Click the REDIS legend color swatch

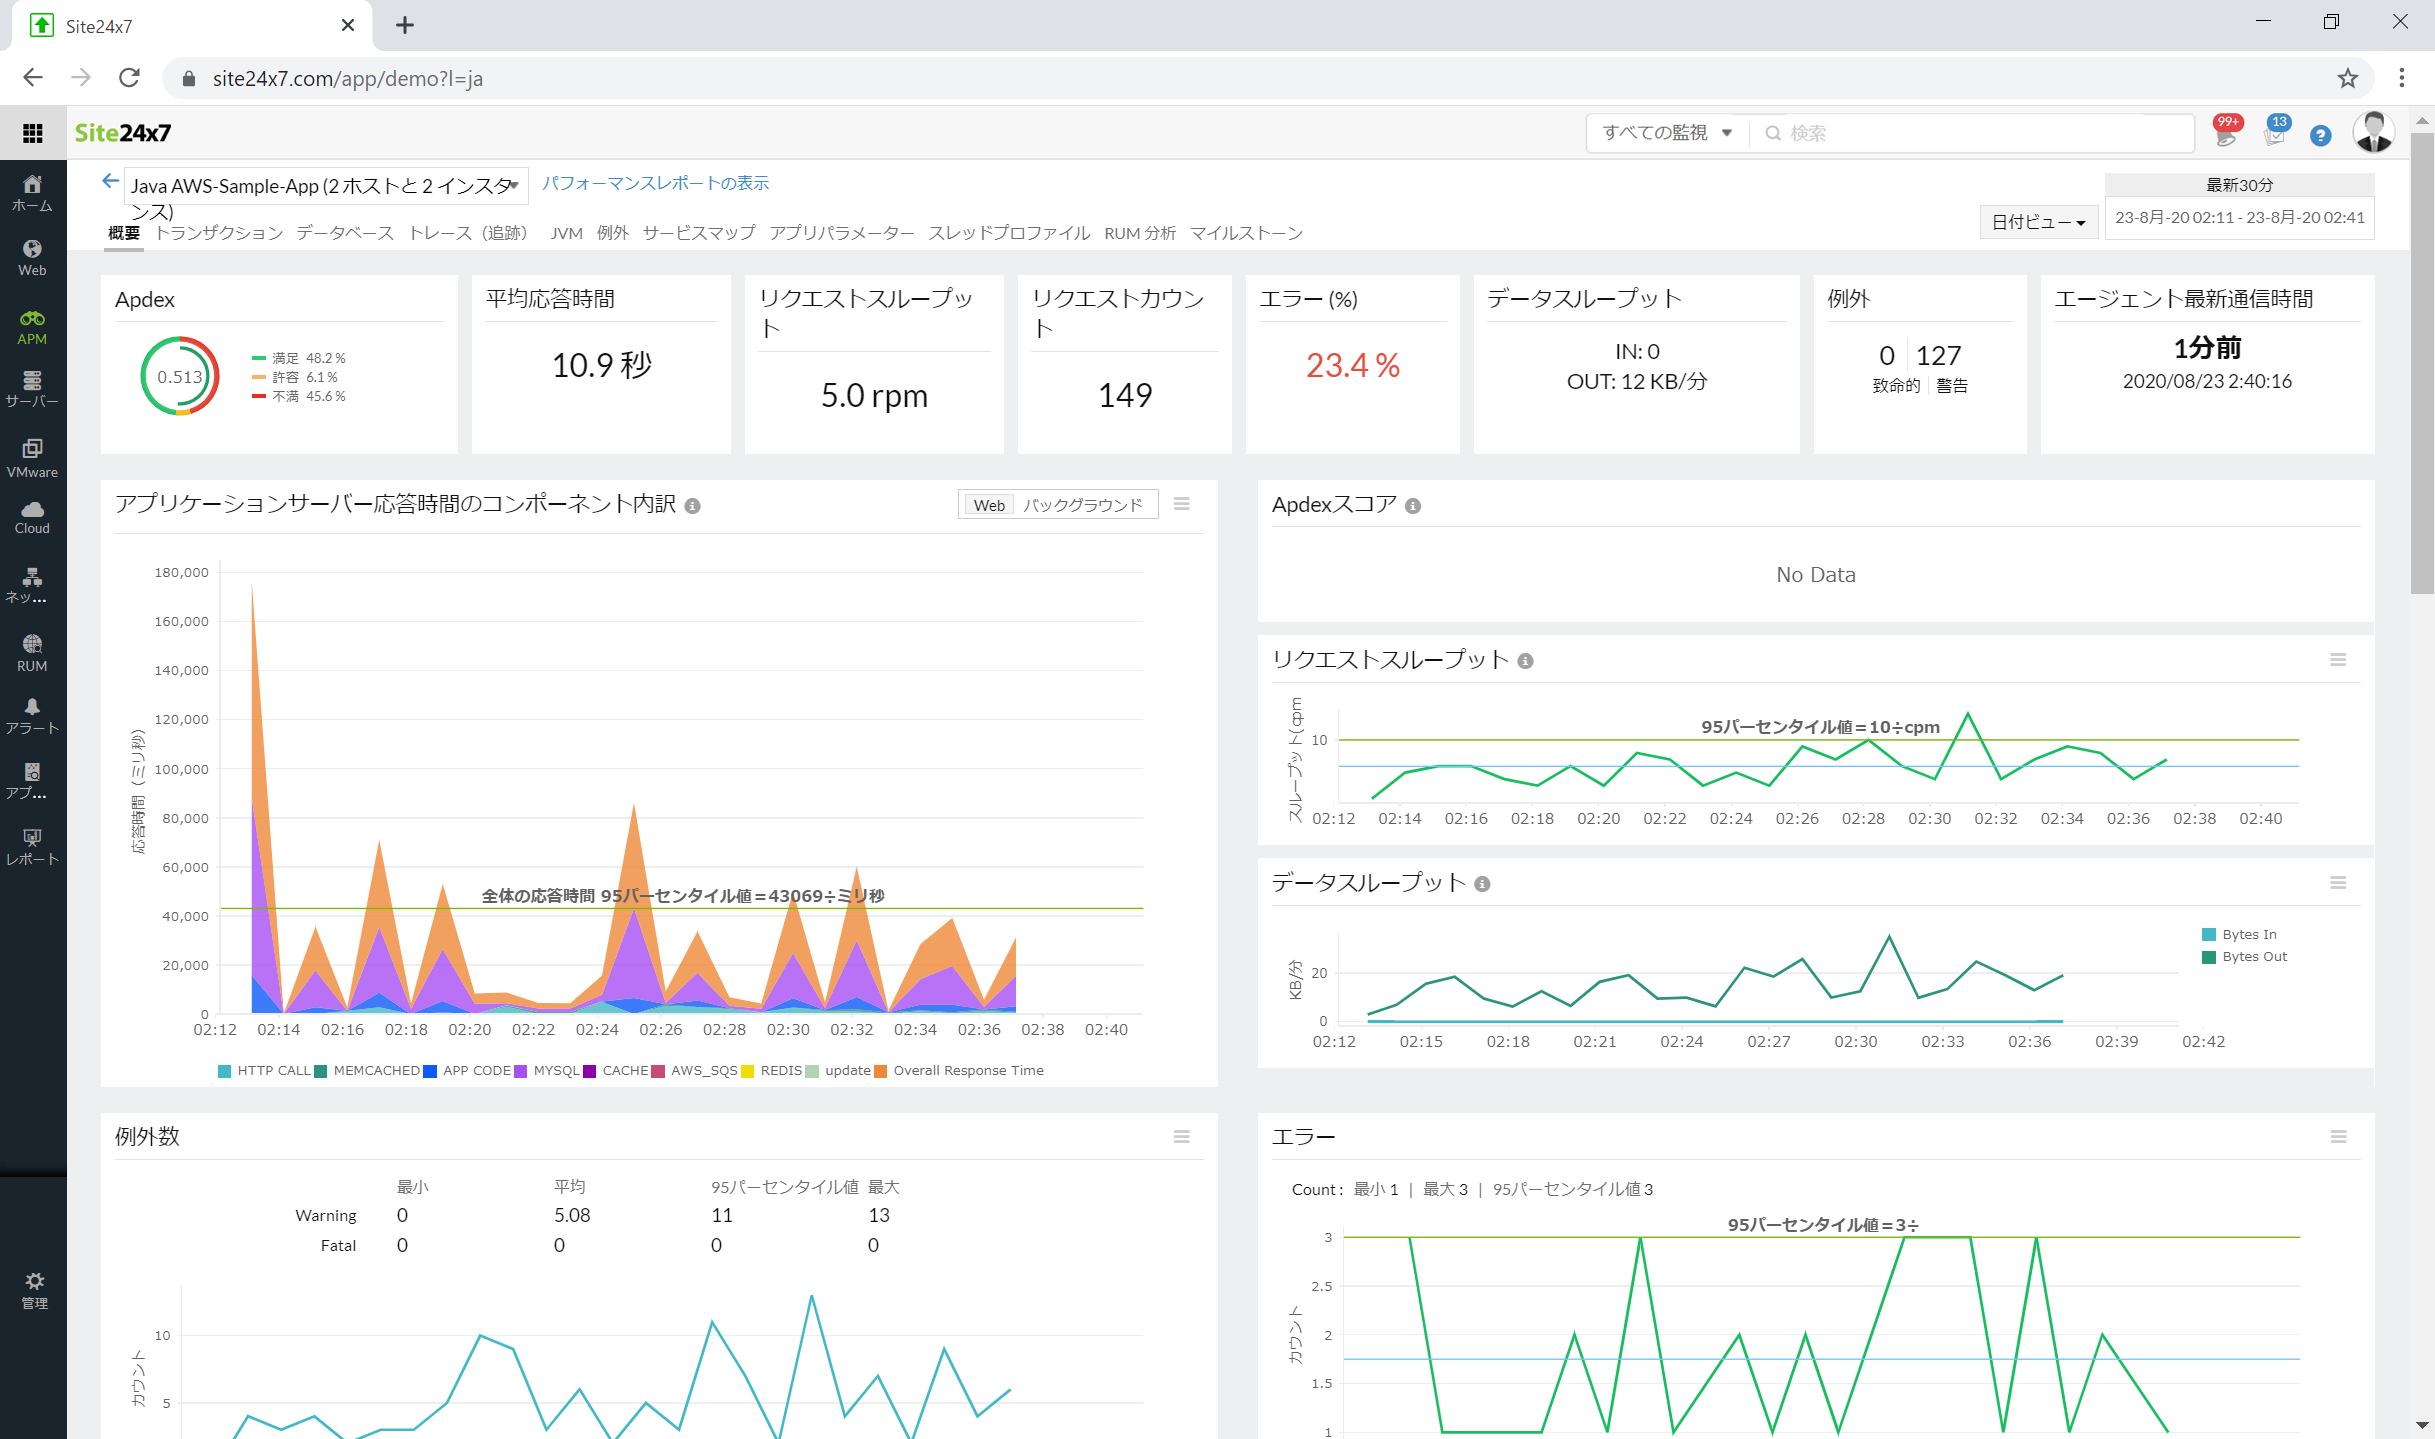coord(747,1071)
